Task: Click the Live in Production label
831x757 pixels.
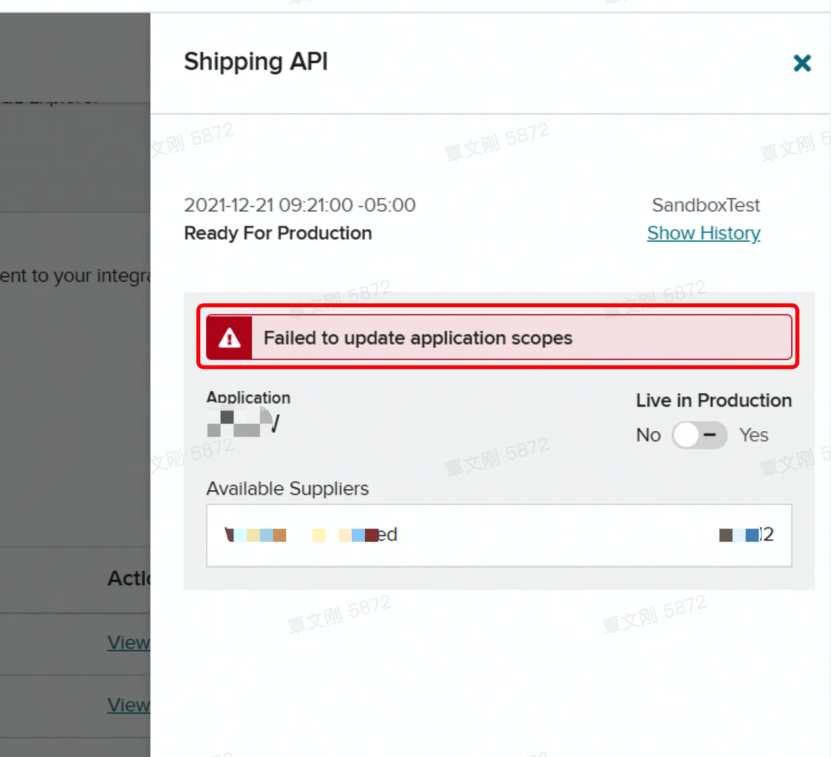Action: point(714,401)
